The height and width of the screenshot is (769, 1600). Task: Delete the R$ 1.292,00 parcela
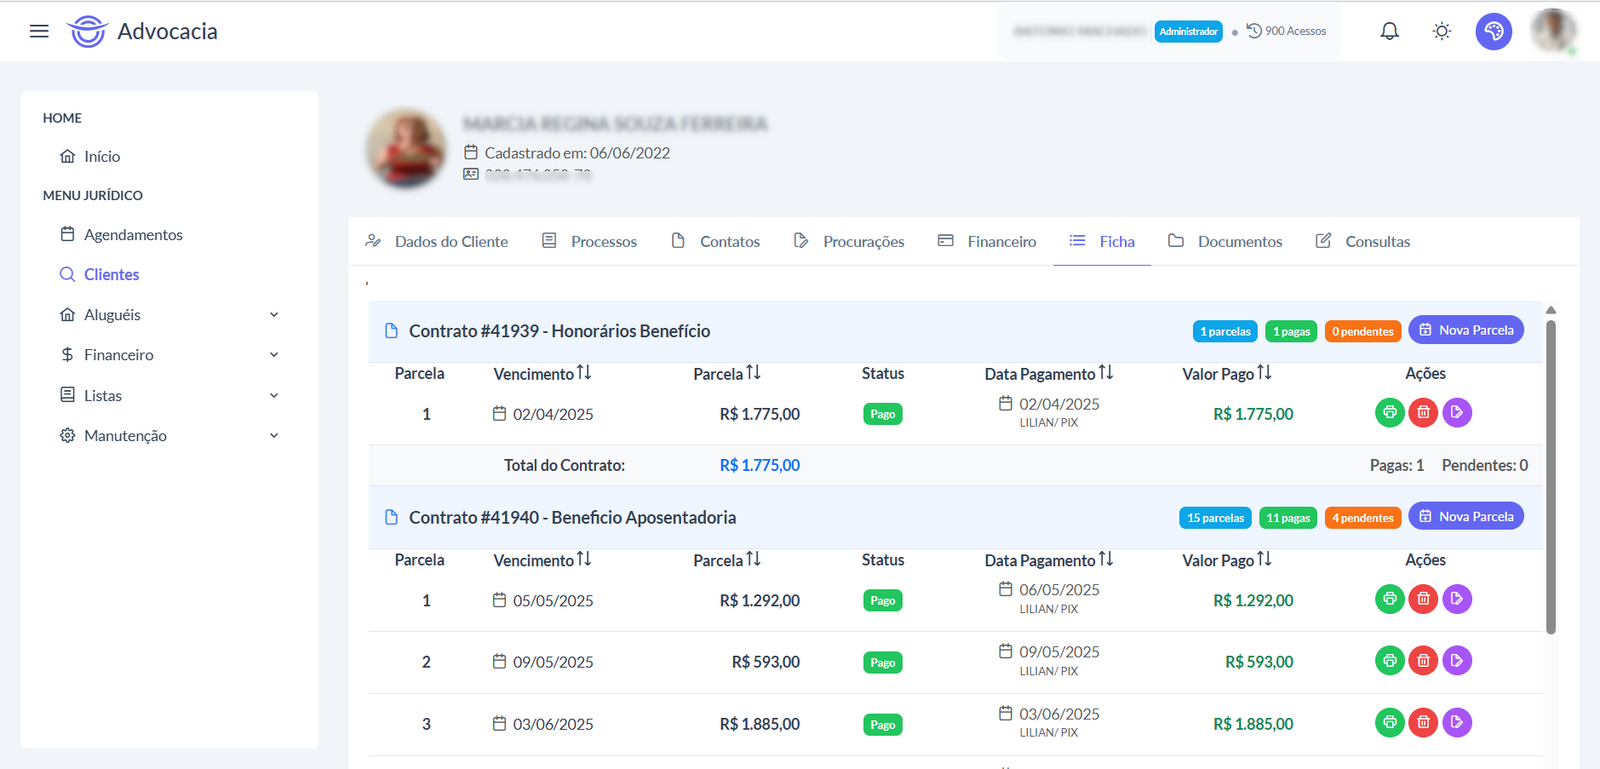tap(1423, 599)
